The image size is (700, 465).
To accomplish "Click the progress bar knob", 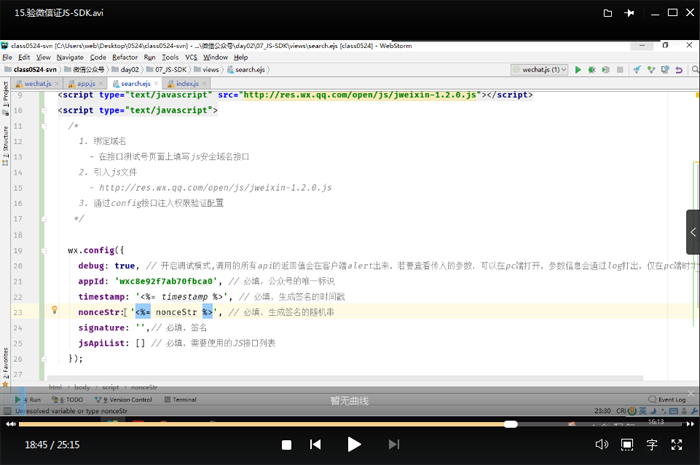I will tap(511, 424).
